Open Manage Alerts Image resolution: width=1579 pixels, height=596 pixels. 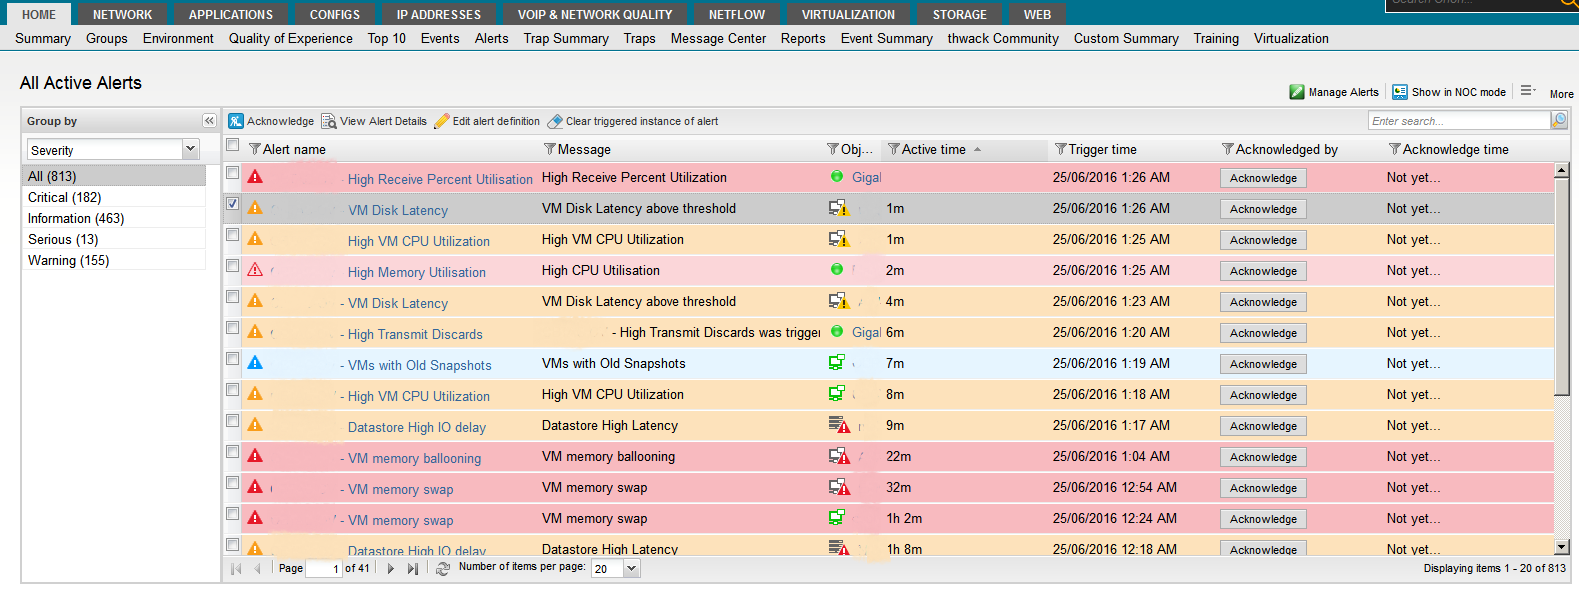1334,92
